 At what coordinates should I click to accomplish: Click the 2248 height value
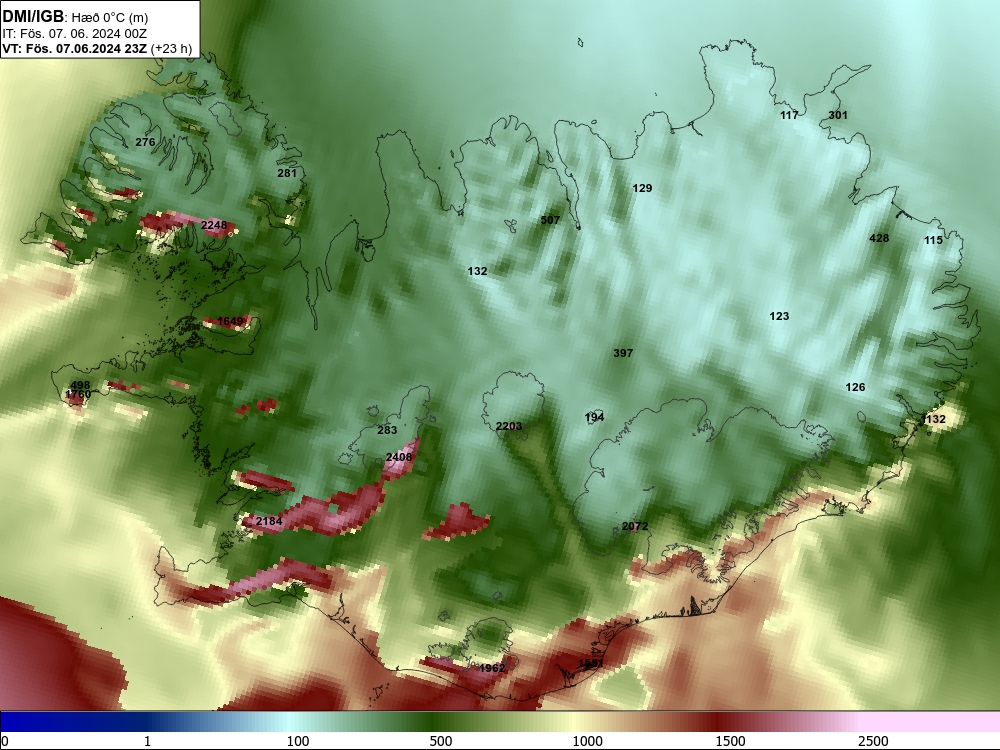(214, 225)
